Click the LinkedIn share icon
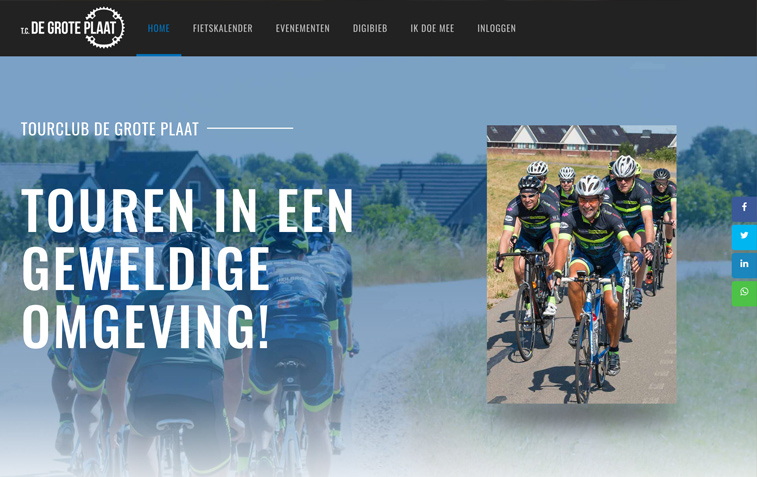Screen dimensions: 757x477 [744, 265]
